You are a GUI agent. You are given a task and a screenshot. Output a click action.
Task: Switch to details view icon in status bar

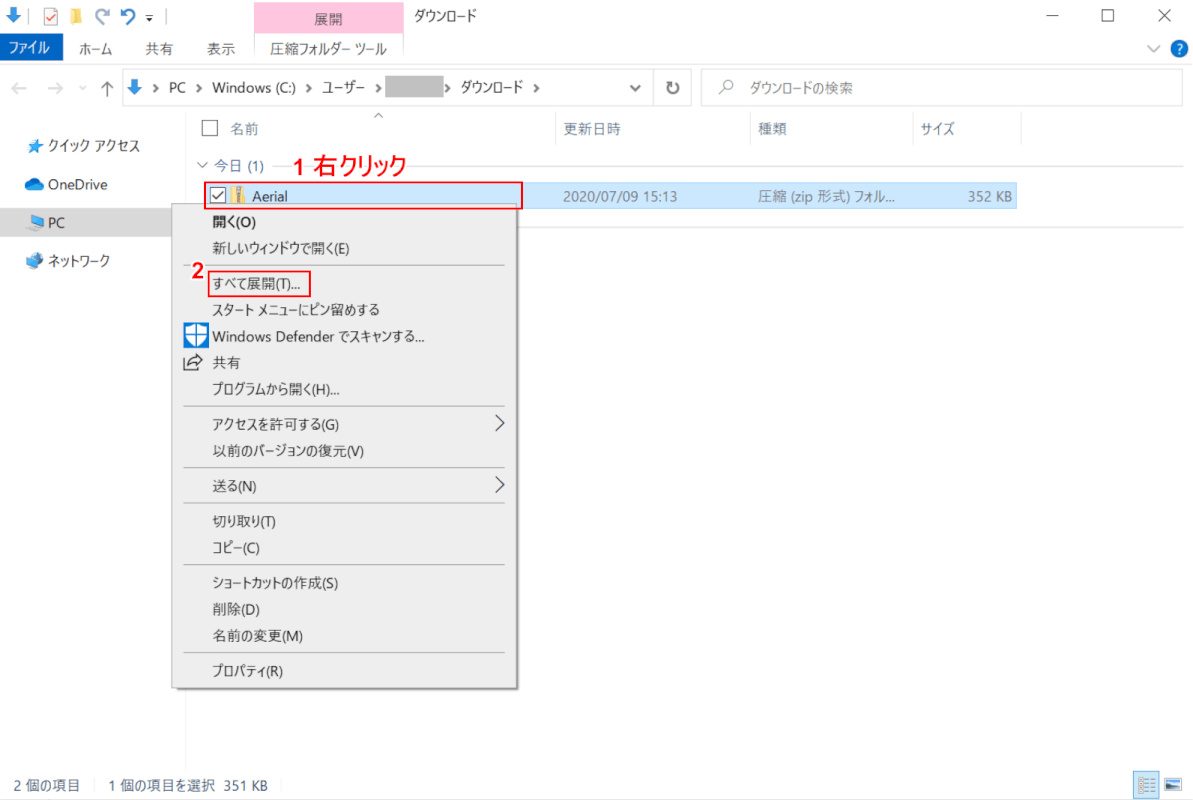(x=1146, y=785)
